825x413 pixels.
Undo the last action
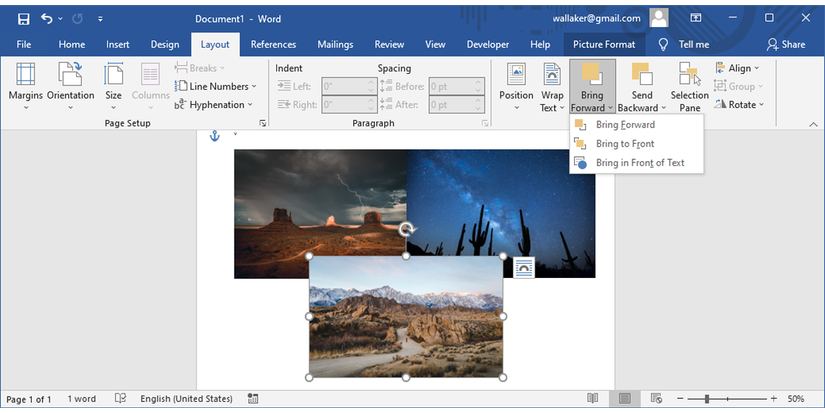point(47,19)
